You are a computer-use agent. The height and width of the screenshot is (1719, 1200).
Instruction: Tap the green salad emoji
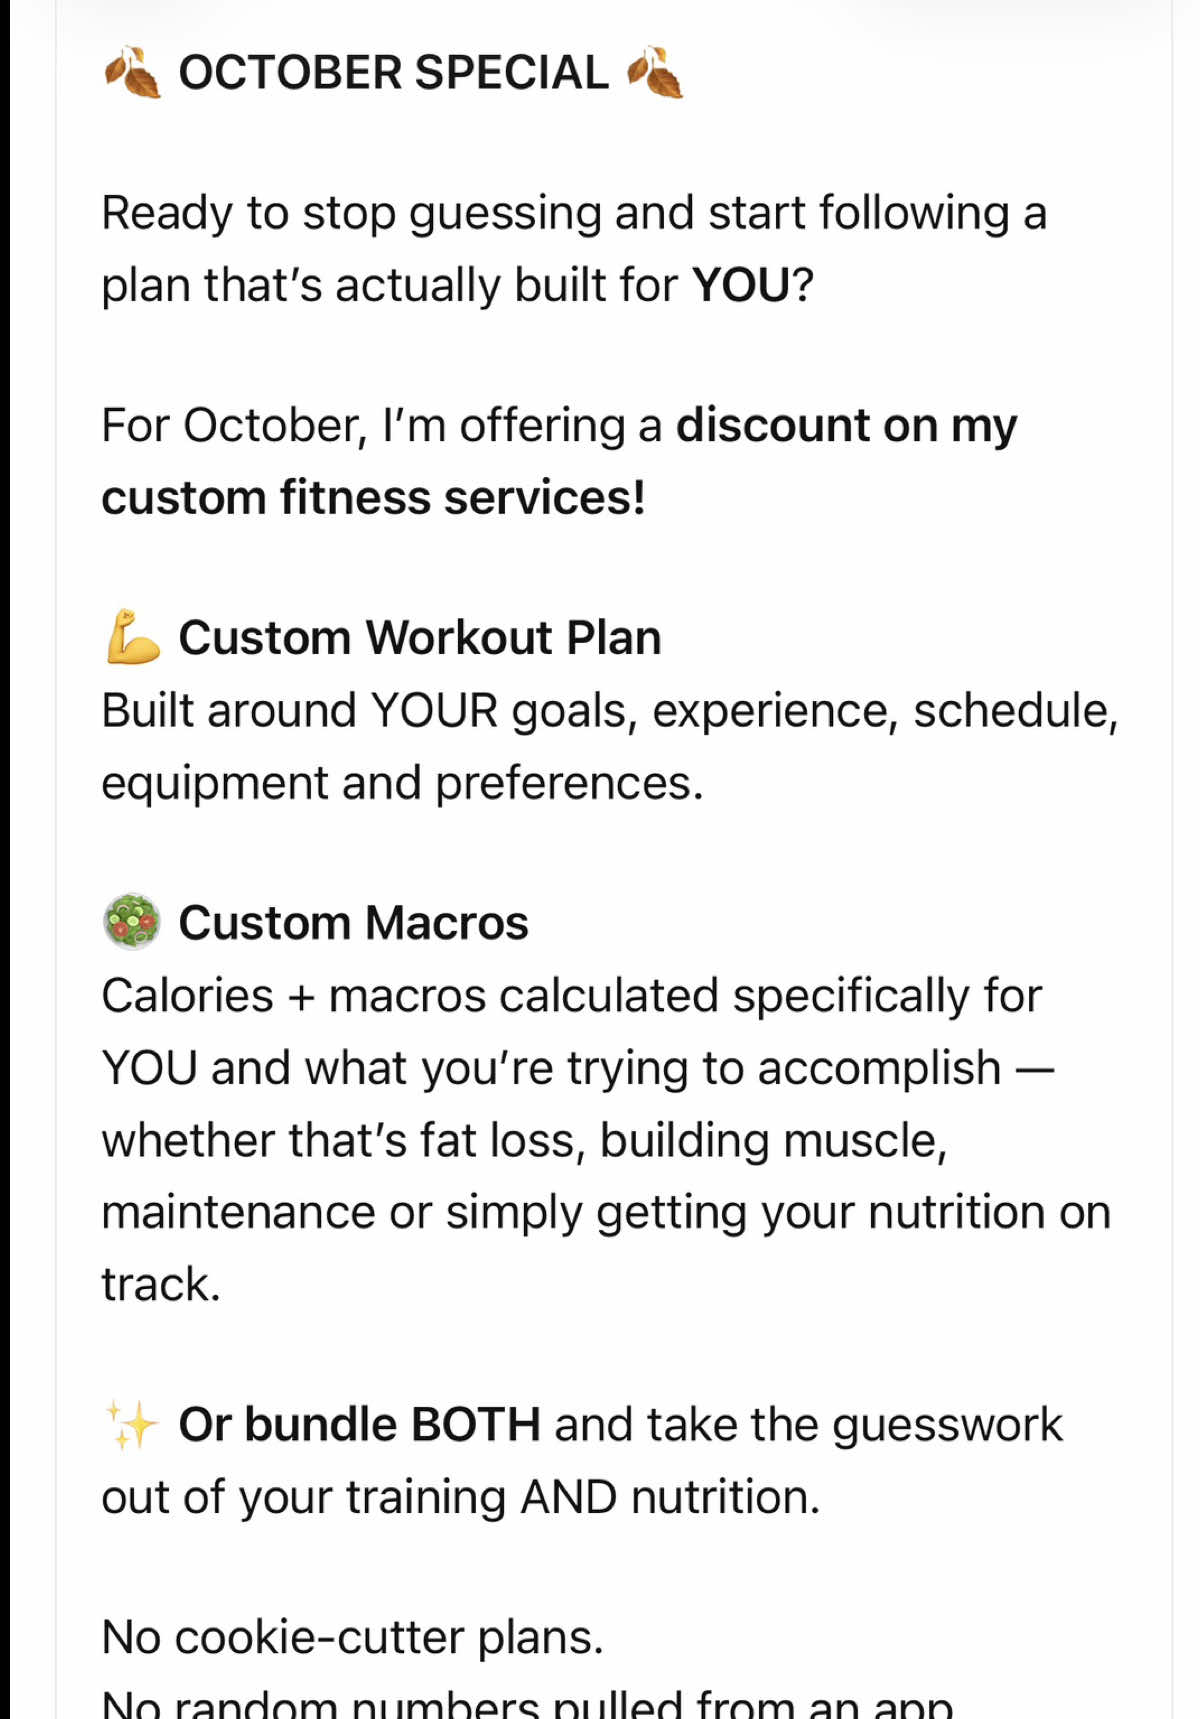click(132, 922)
